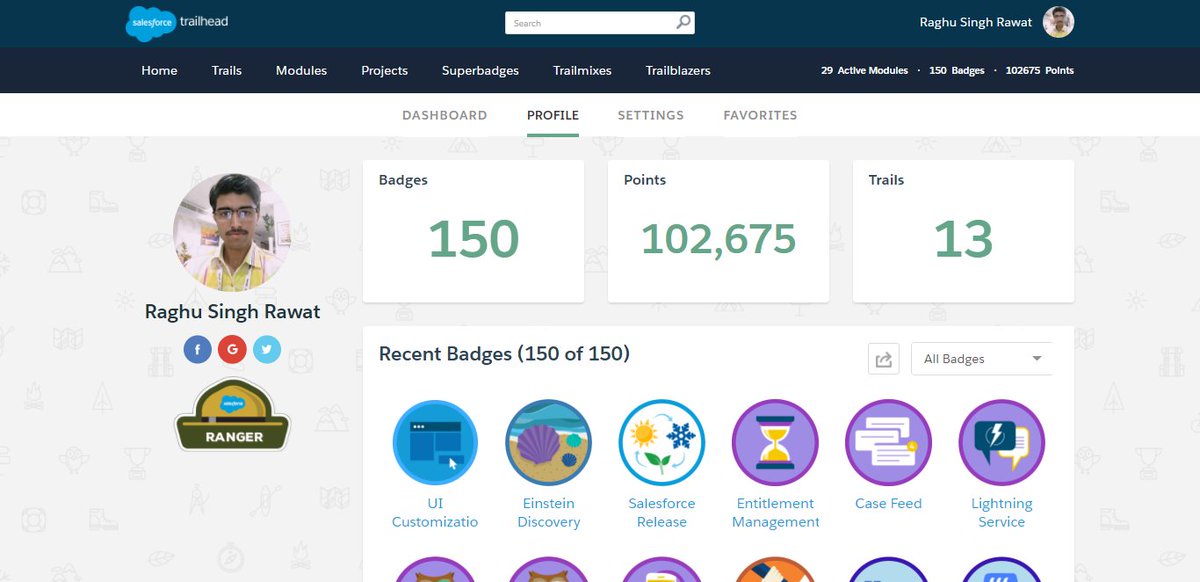This screenshot has width=1200, height=582.
Task: Switch to the Dashboard tab
Action: [x=444, y=115]
